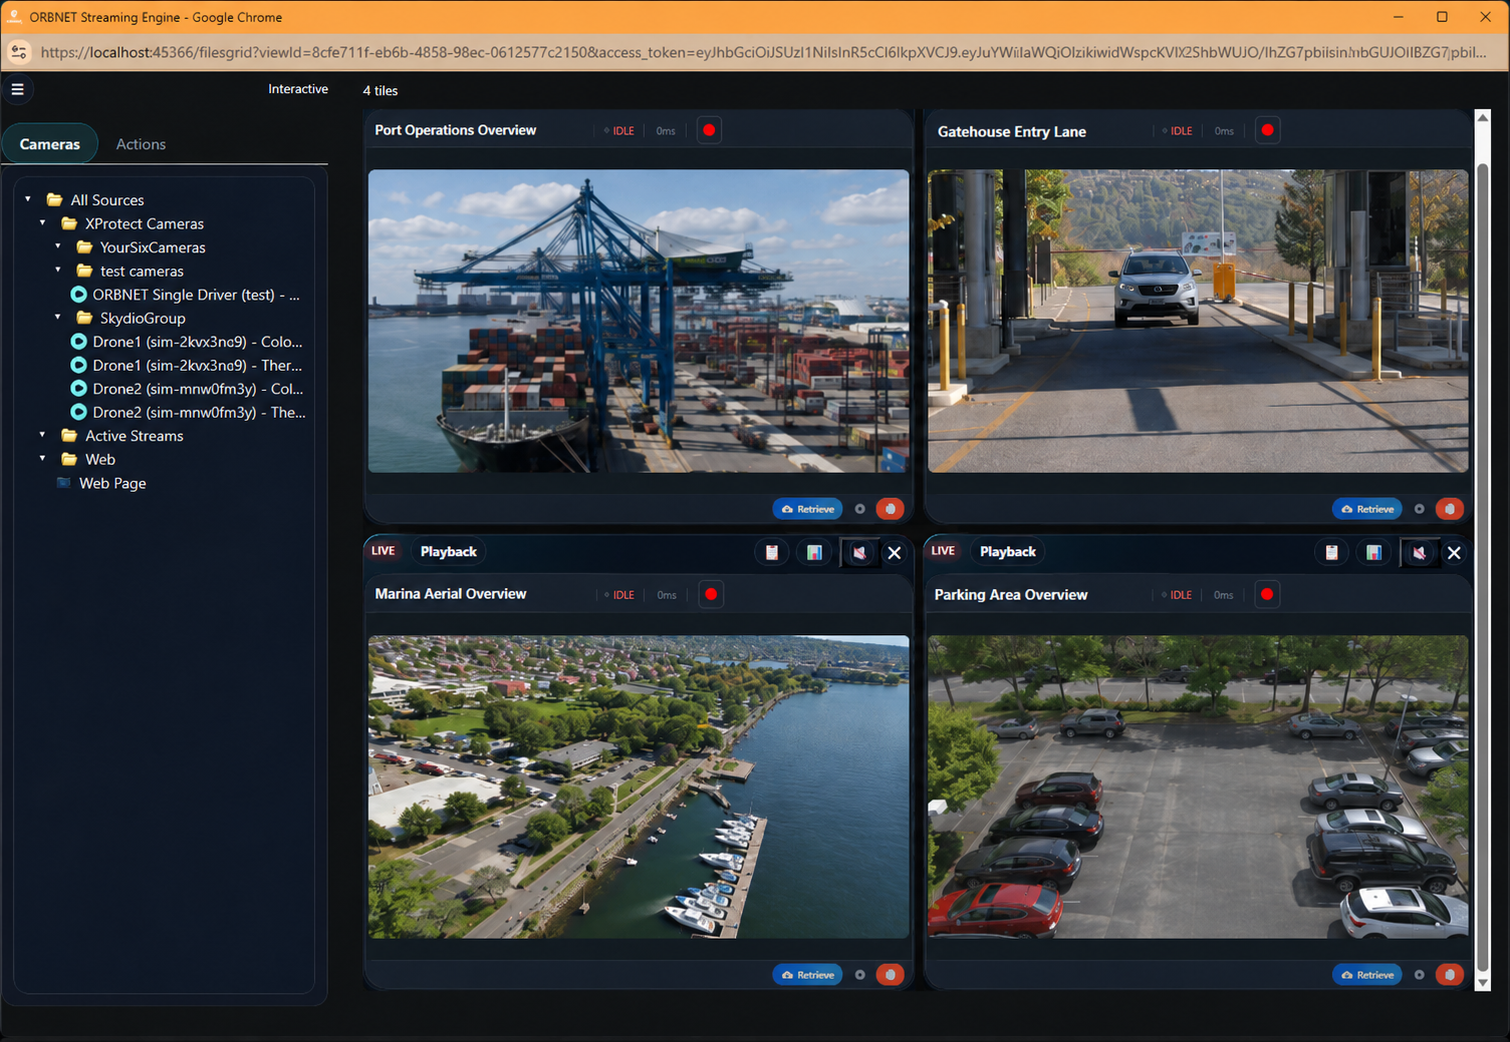
Task: Switch Marina Aerial tile to LIVE mode
Action: [x=383, y=551]
